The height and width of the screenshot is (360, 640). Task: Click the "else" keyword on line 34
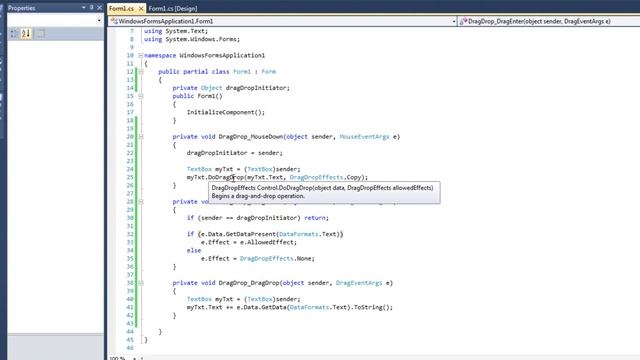194,250
